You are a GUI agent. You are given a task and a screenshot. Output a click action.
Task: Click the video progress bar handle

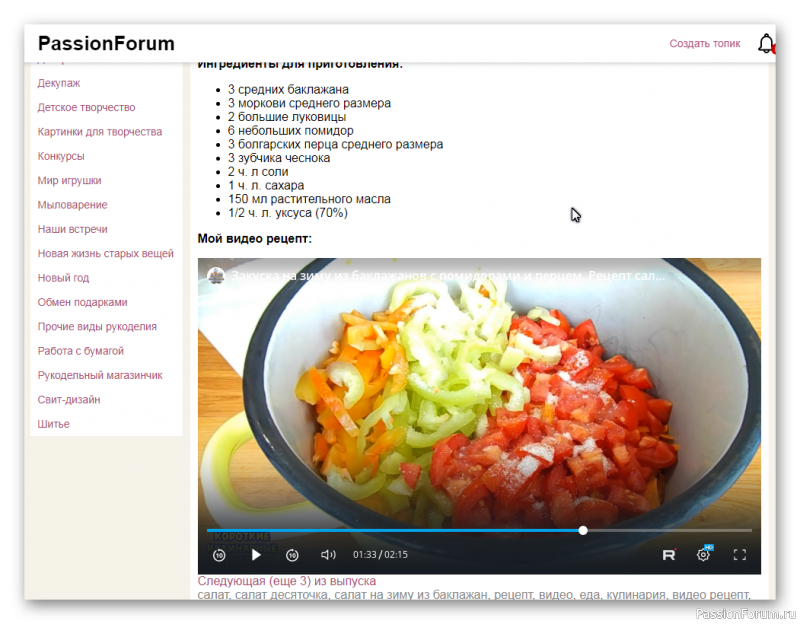583,530
